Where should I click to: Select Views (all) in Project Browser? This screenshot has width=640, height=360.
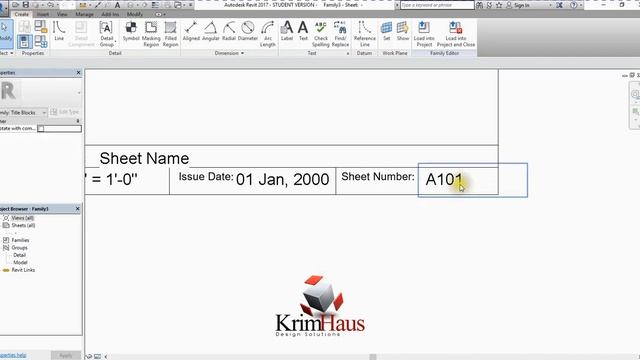pos(22,218)
